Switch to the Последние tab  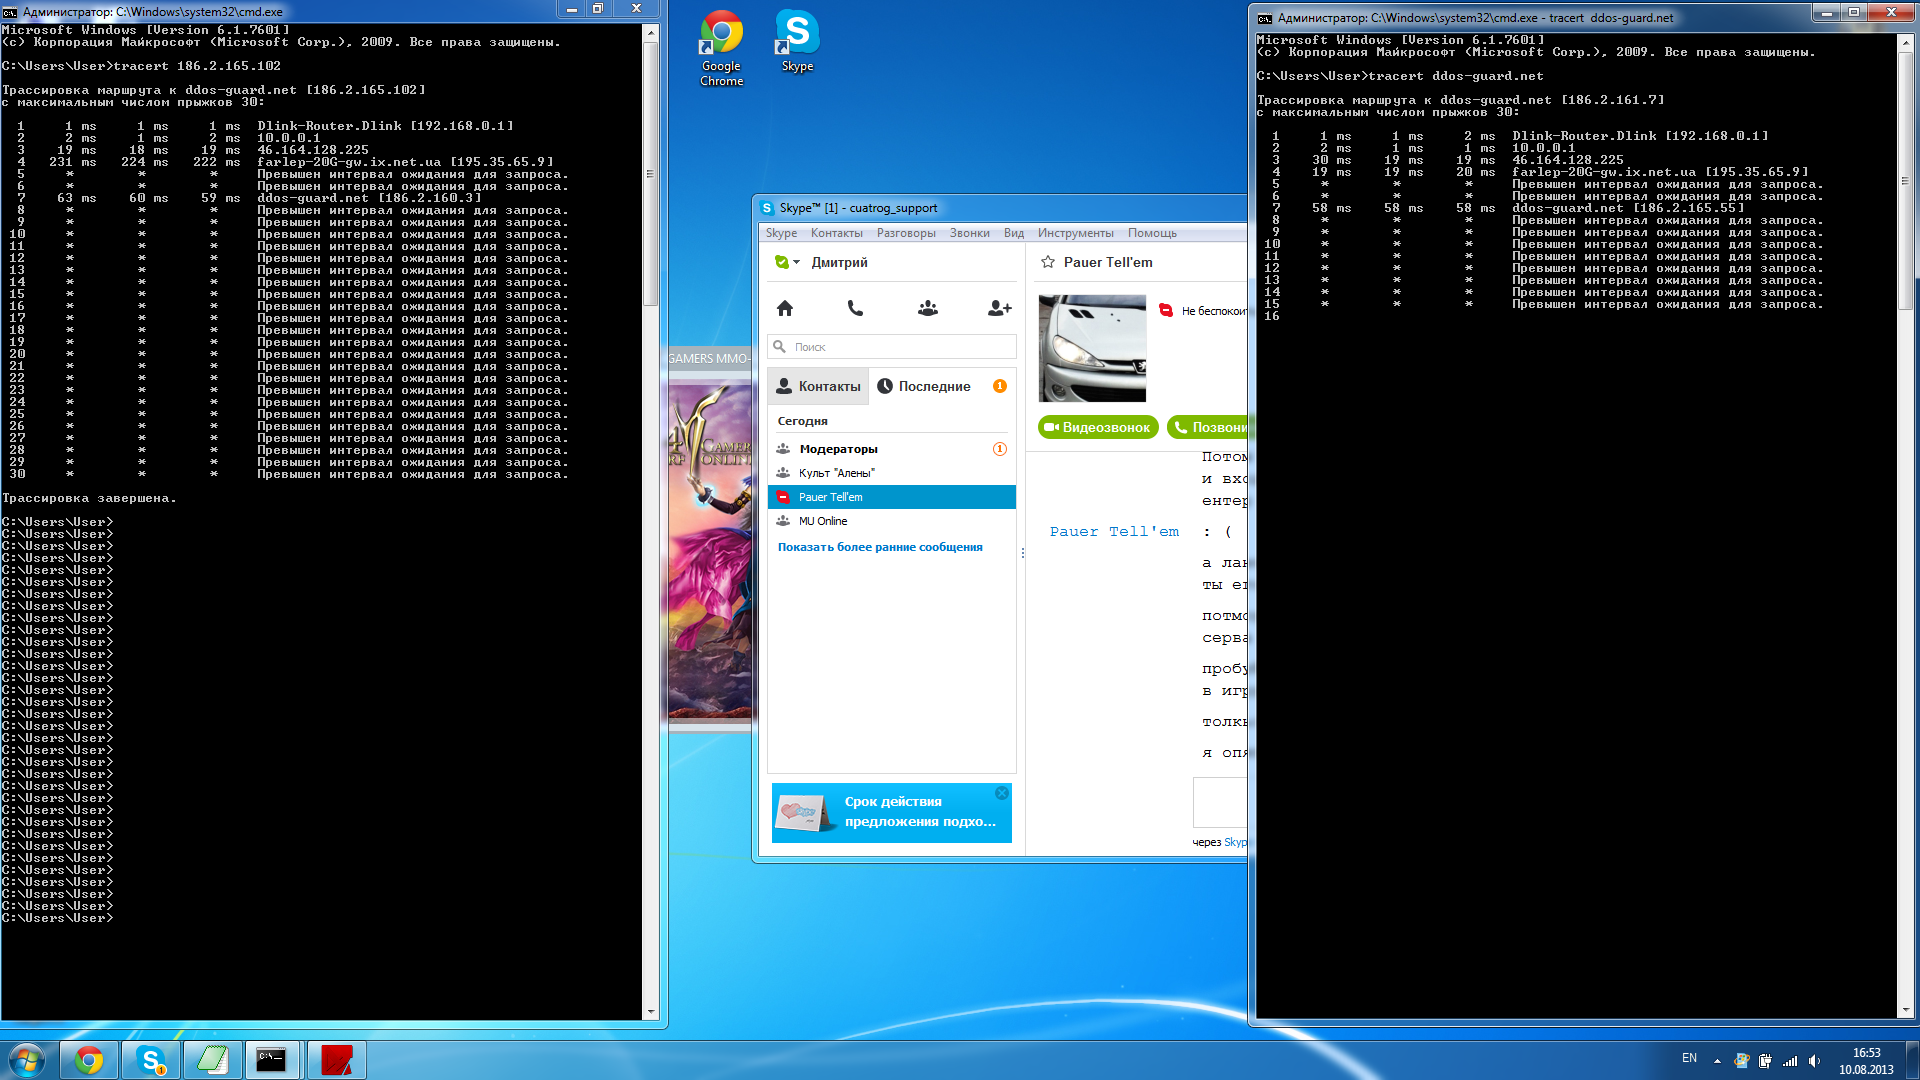coord(934,386)
